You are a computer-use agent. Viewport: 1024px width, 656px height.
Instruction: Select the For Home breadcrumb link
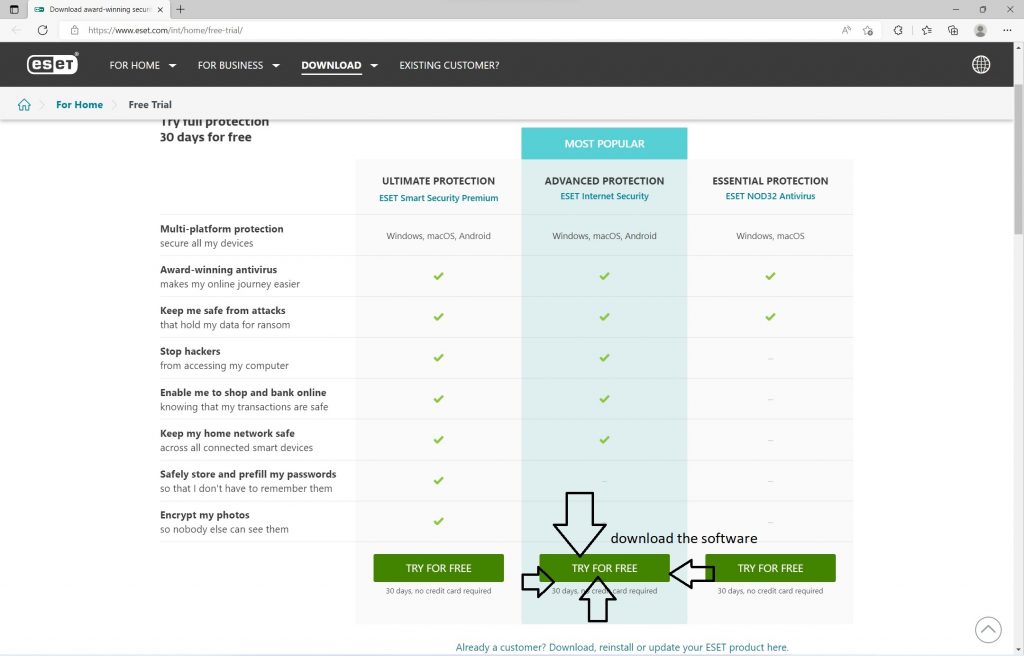[79, 105]
